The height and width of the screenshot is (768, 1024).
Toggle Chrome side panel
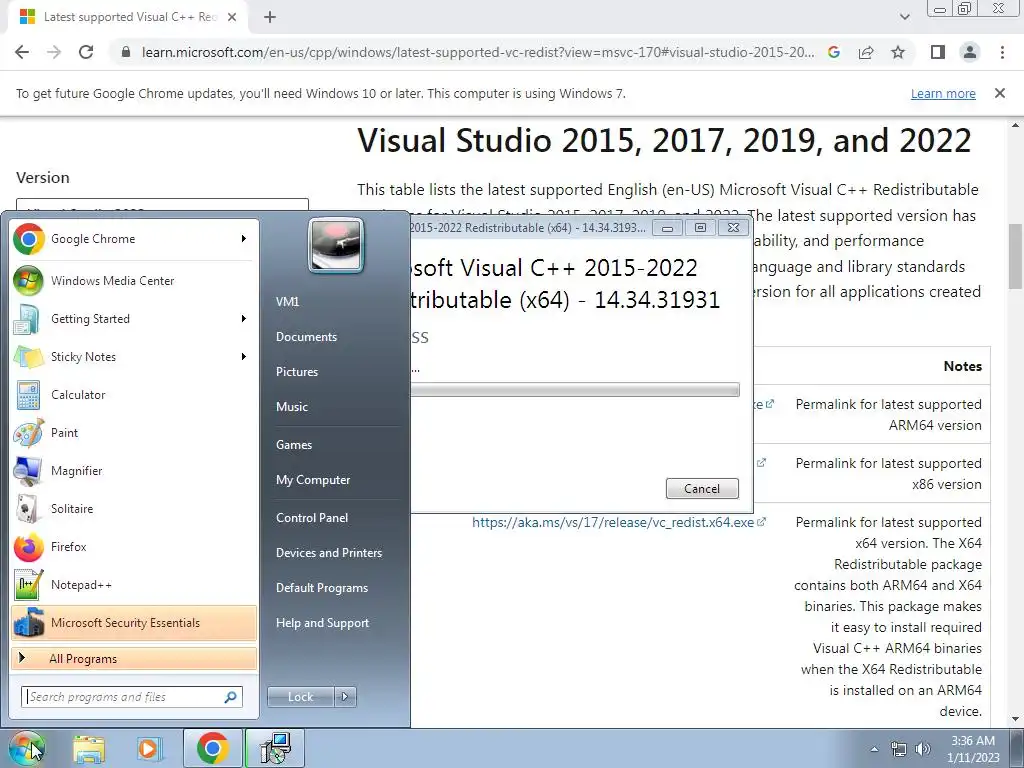click(938, 52)
